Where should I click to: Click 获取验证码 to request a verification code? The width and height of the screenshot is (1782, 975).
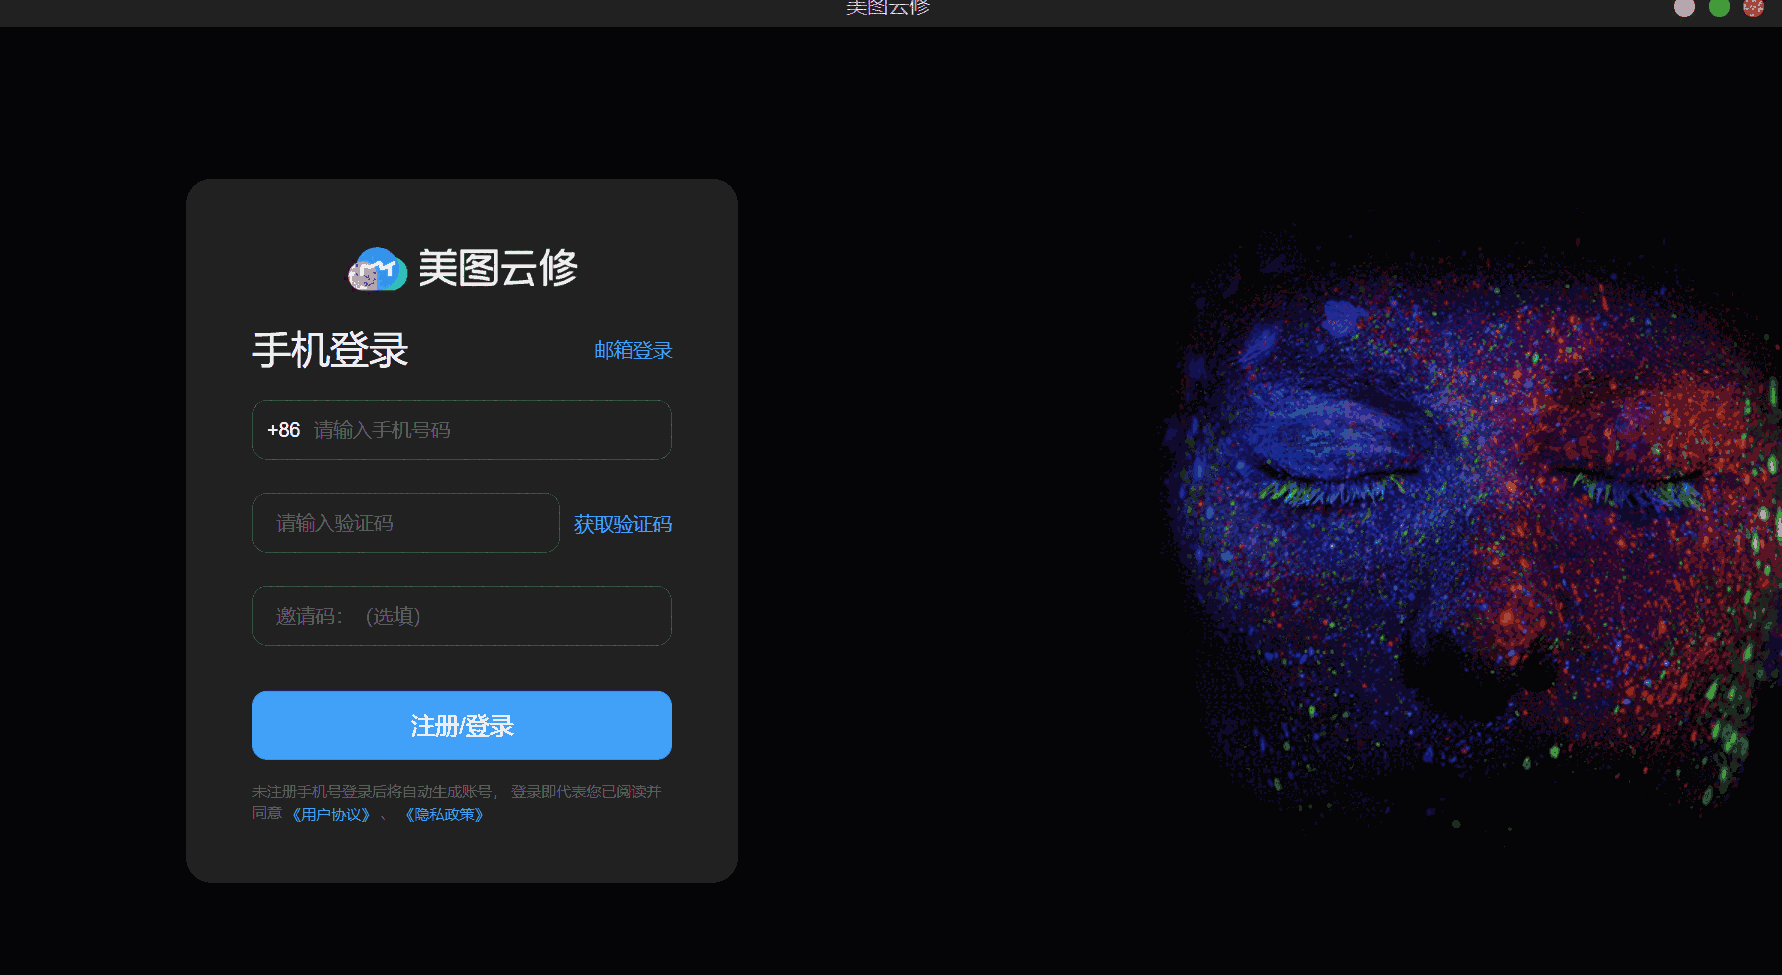pyautogui.click(x=621, y=524)
